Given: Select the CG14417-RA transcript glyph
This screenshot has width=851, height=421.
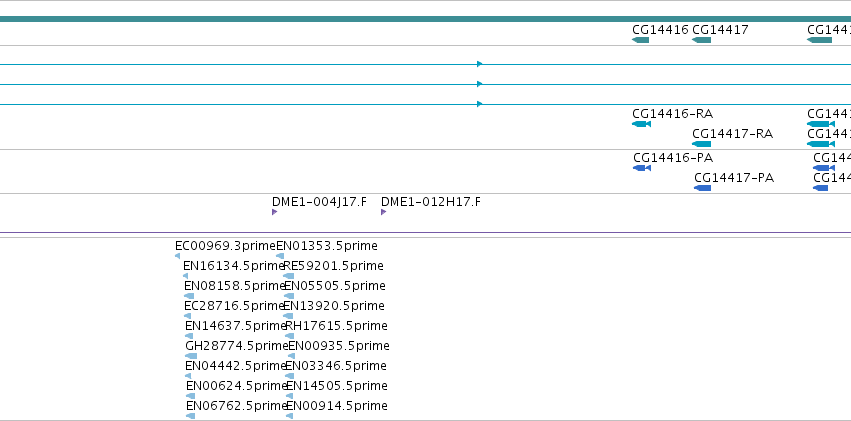Looking at the screenshot, I should tap(701, 144).
